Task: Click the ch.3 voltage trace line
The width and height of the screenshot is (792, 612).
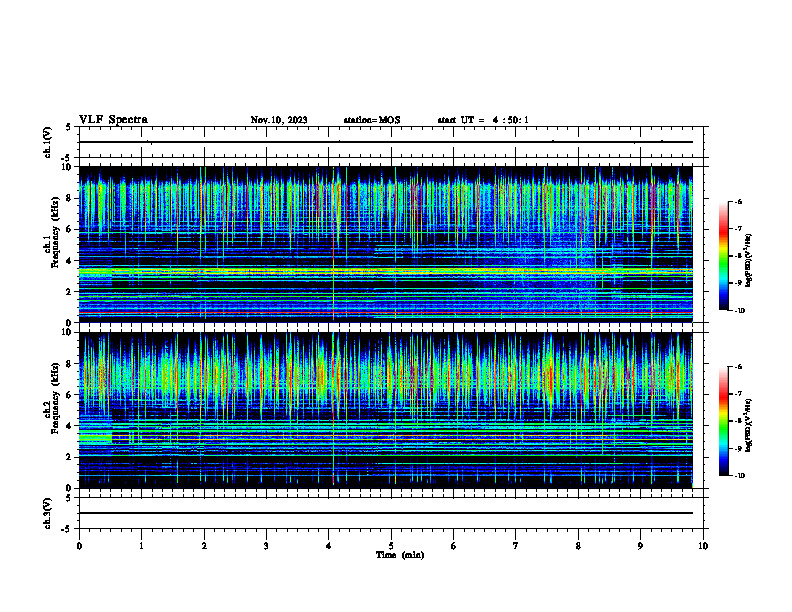Action: [386, 513]
